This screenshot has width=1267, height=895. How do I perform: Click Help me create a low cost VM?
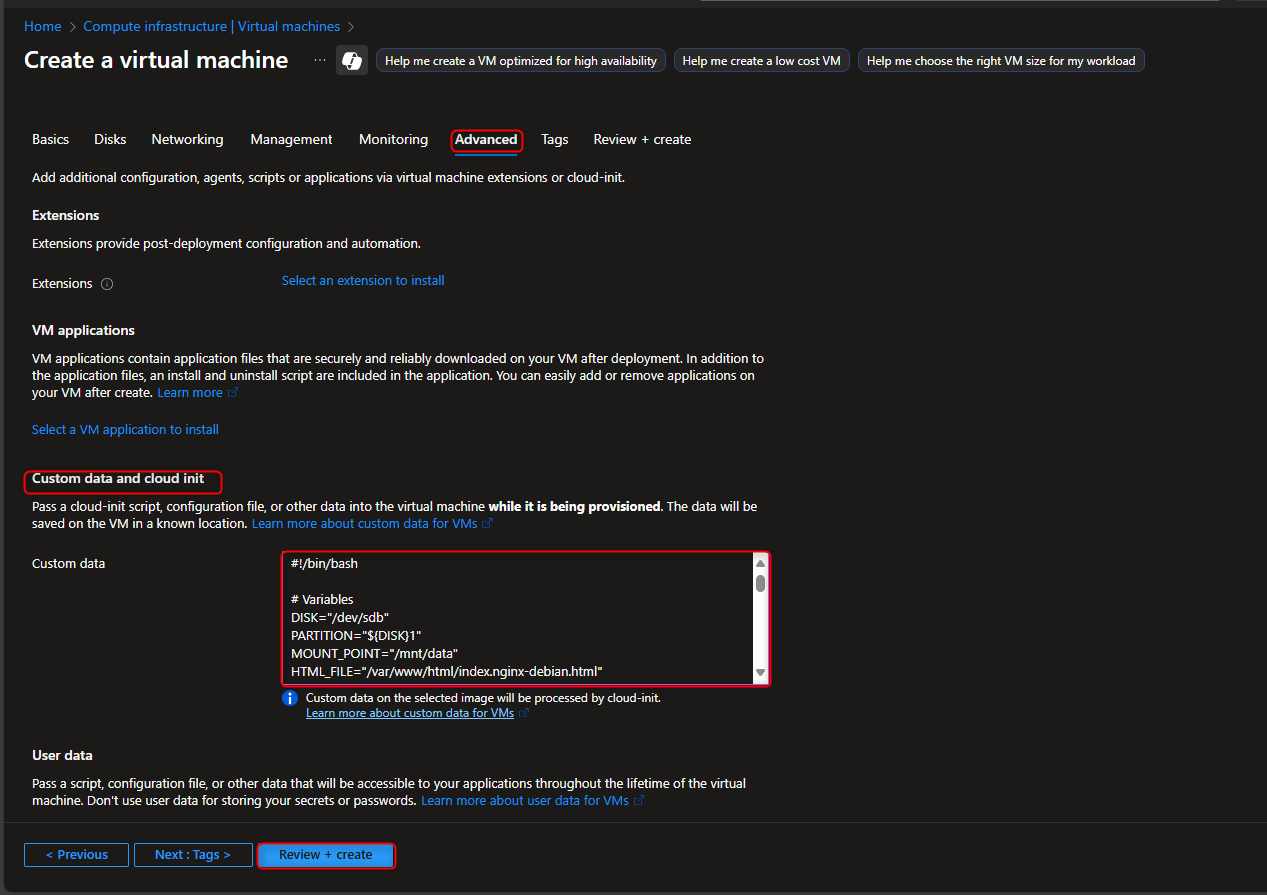(761, 60)
